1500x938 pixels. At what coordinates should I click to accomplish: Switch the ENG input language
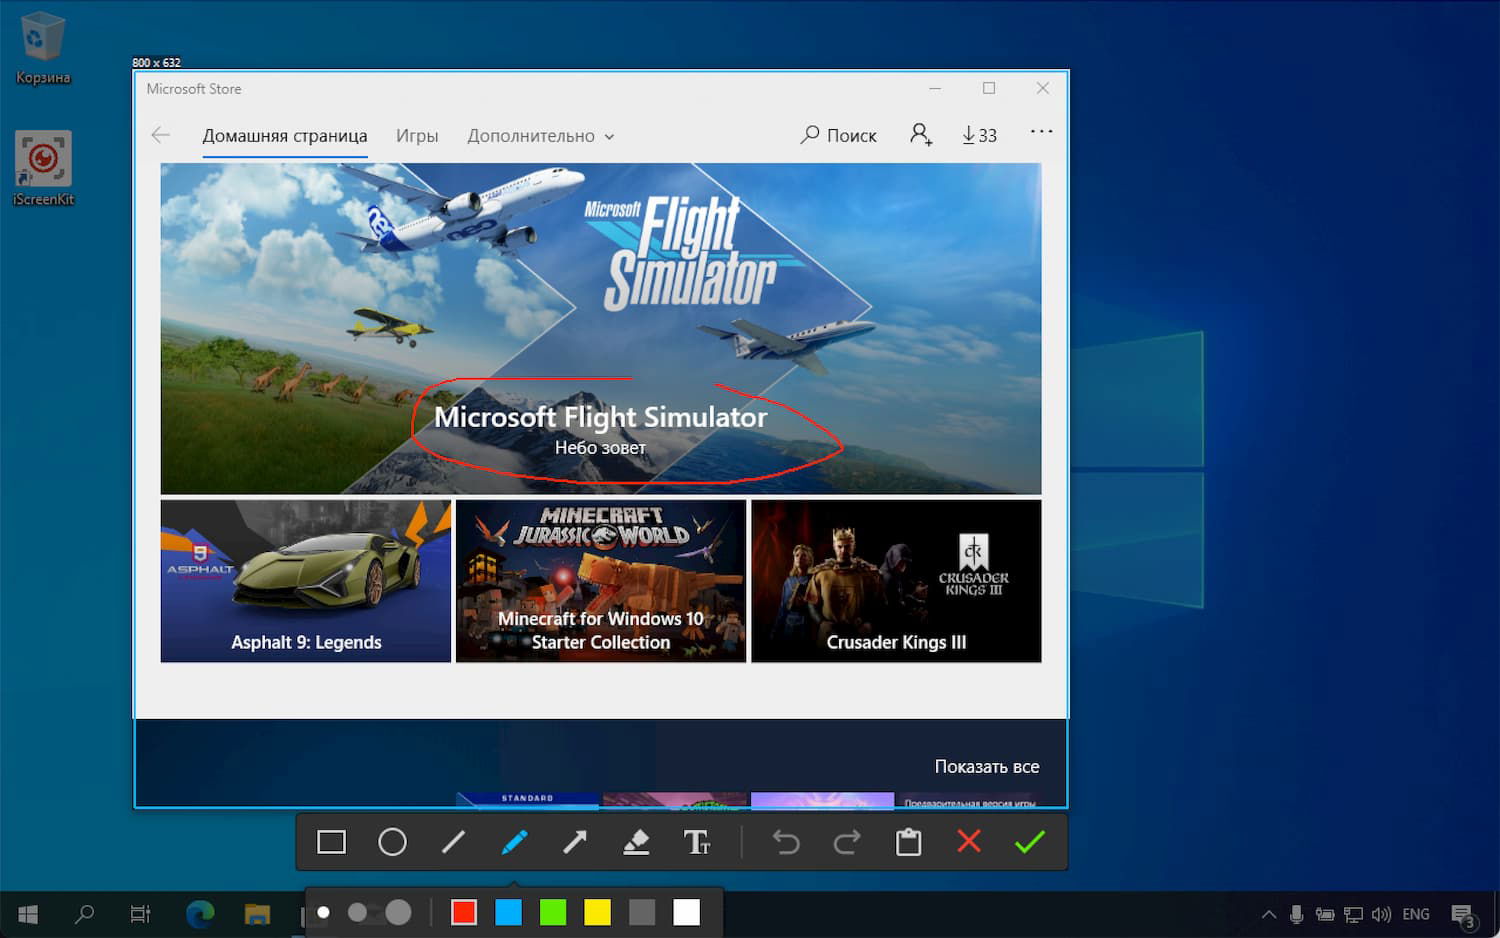point(1416,914)
